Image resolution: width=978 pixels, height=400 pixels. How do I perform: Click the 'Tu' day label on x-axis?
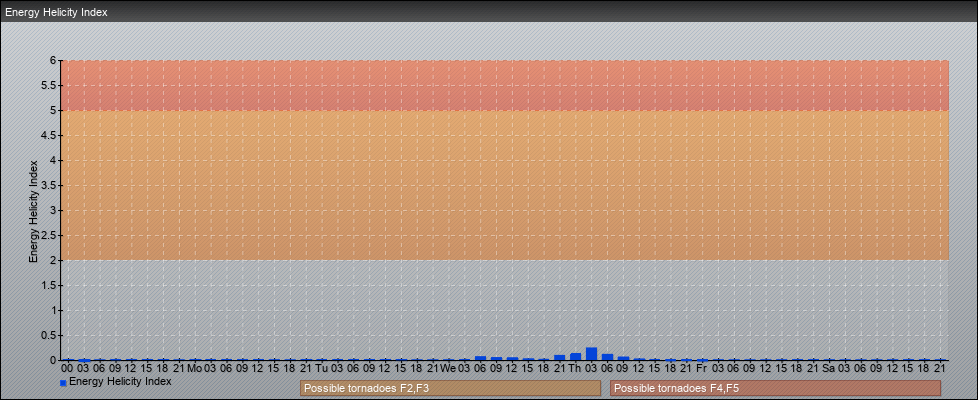(321, 368)
